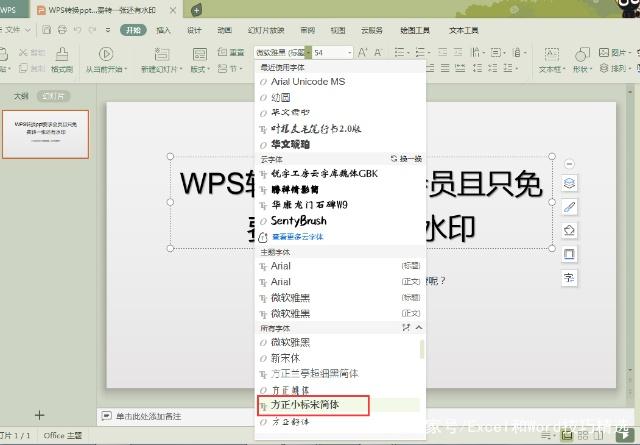
Task: Click the shape fill bucket icon beside text box
Action: pyautogui.click(x=569, y=230)
